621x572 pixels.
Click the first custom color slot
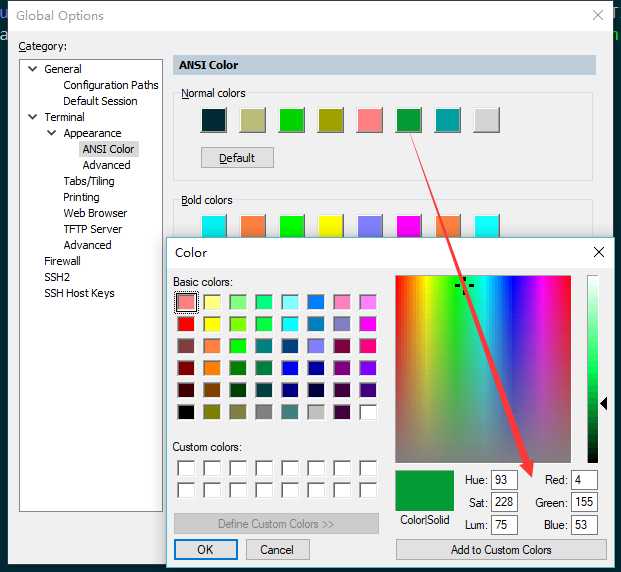pos(186,468)
